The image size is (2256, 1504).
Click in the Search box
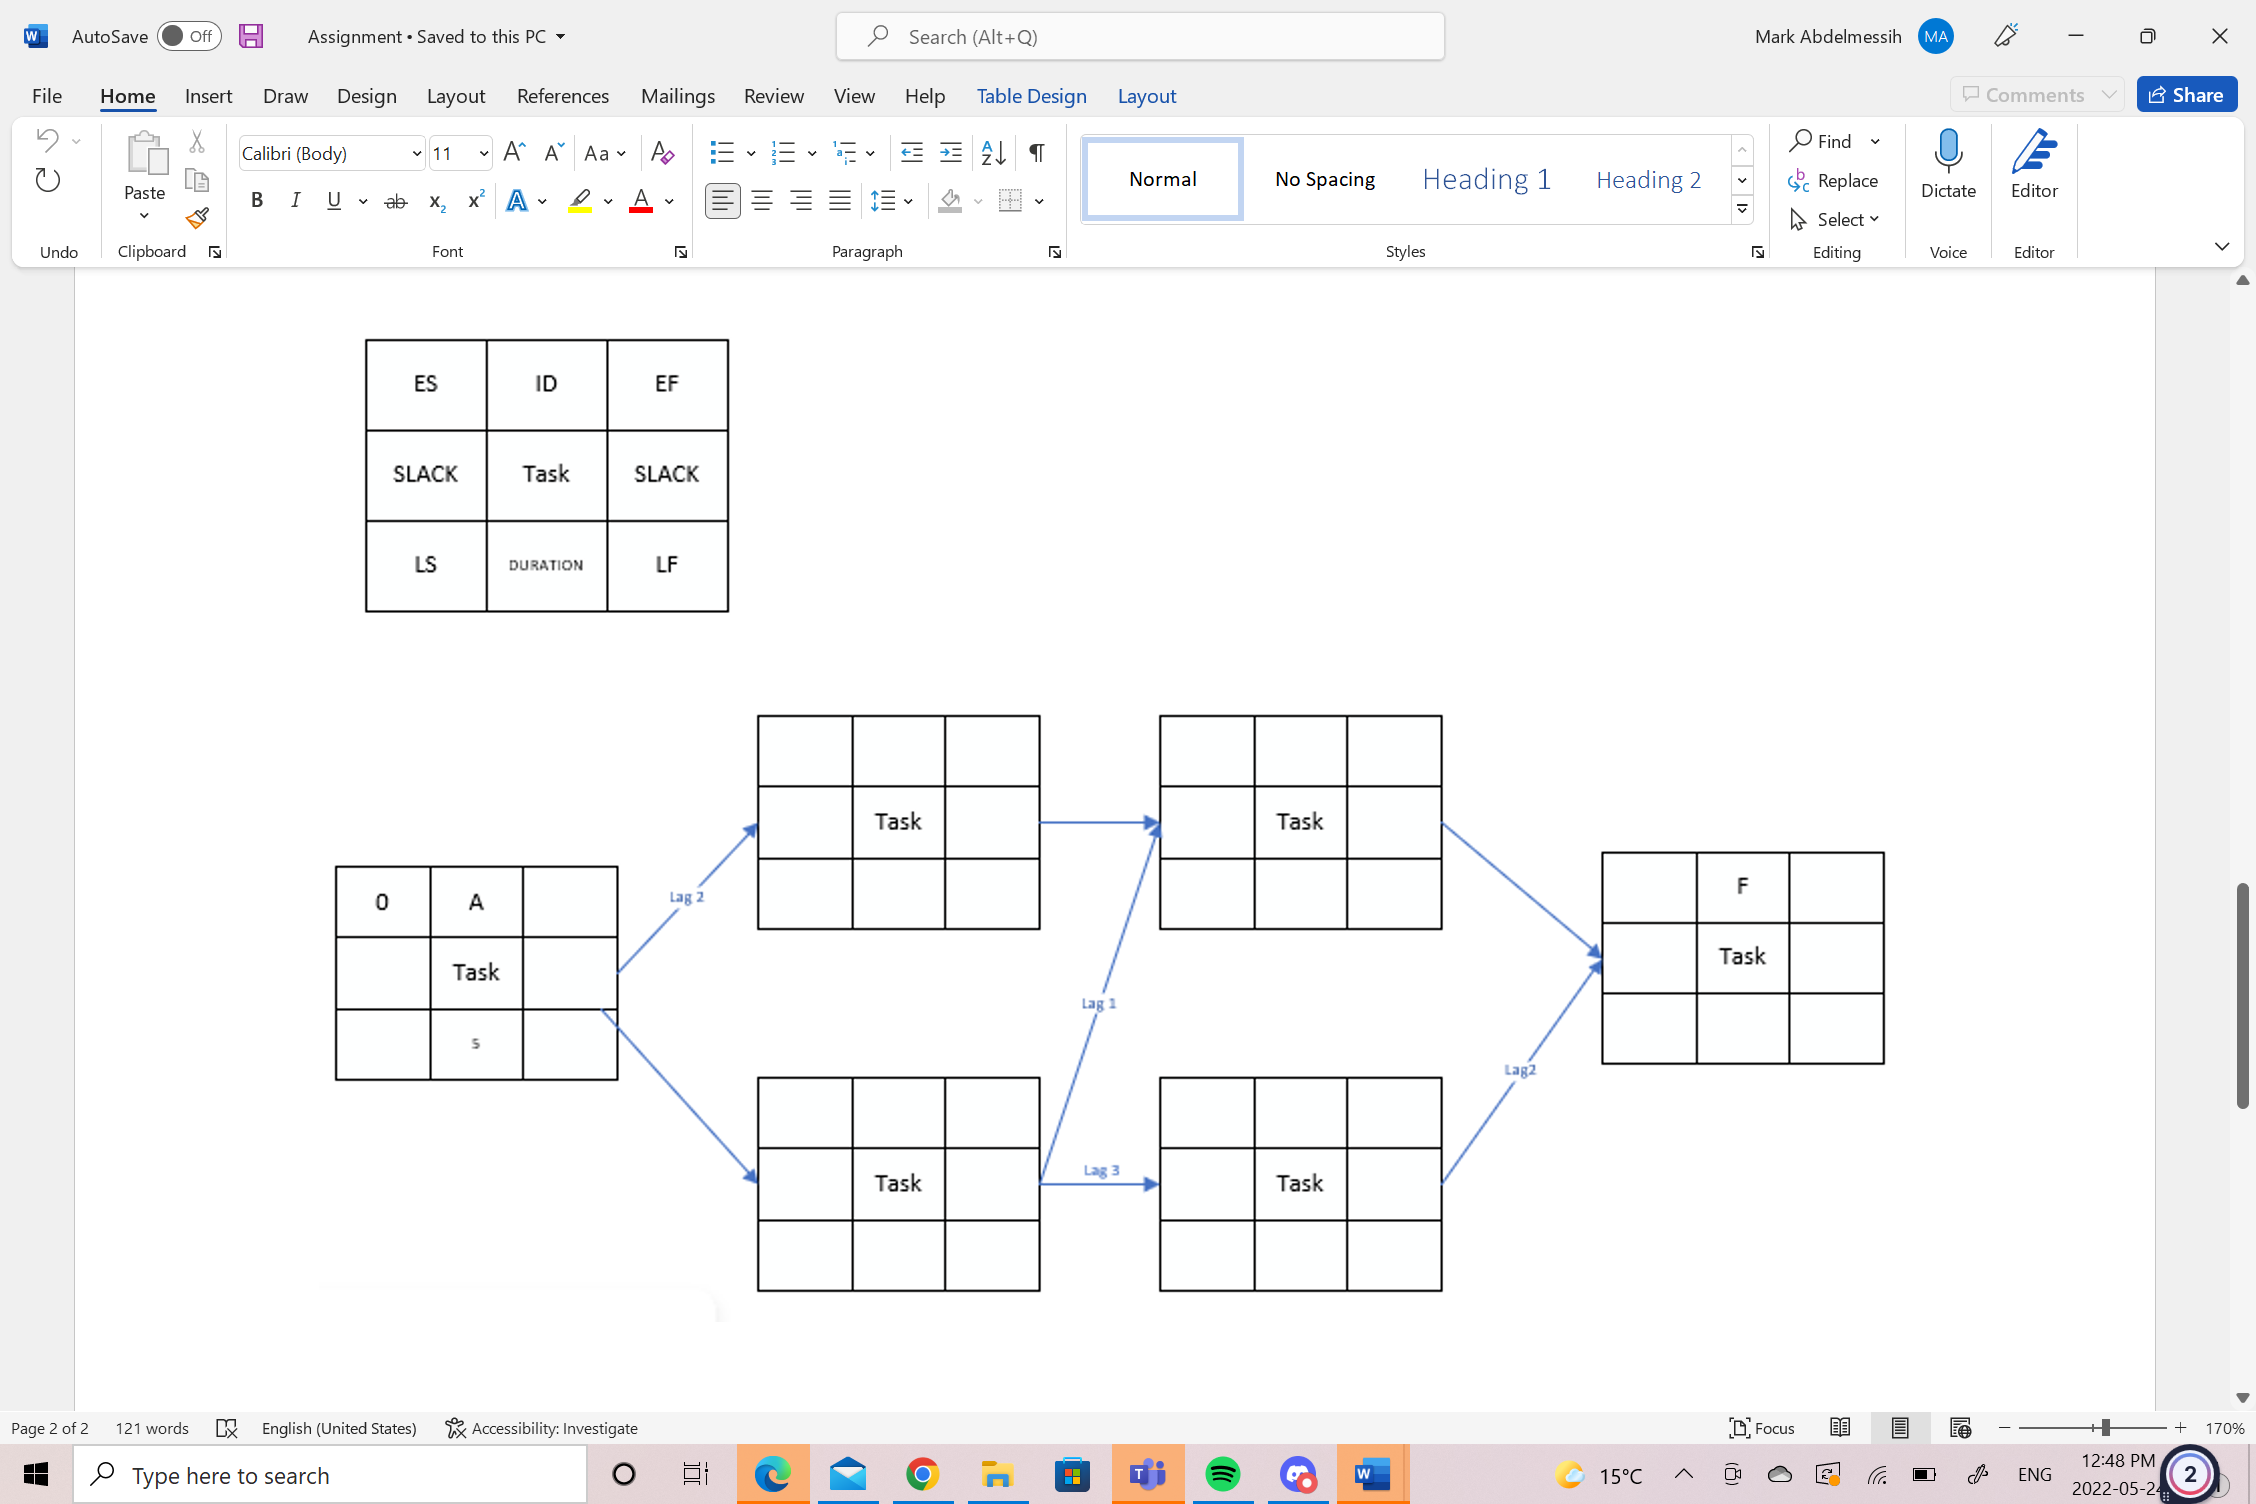(x=1140, y=36)
